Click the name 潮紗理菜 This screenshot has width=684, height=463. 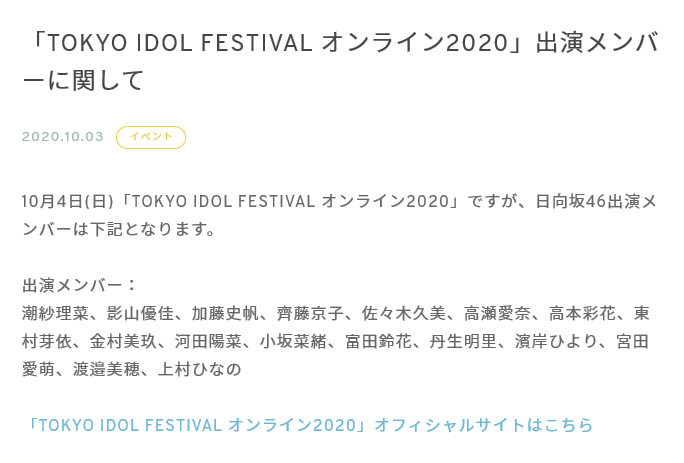tap(55, 313)
